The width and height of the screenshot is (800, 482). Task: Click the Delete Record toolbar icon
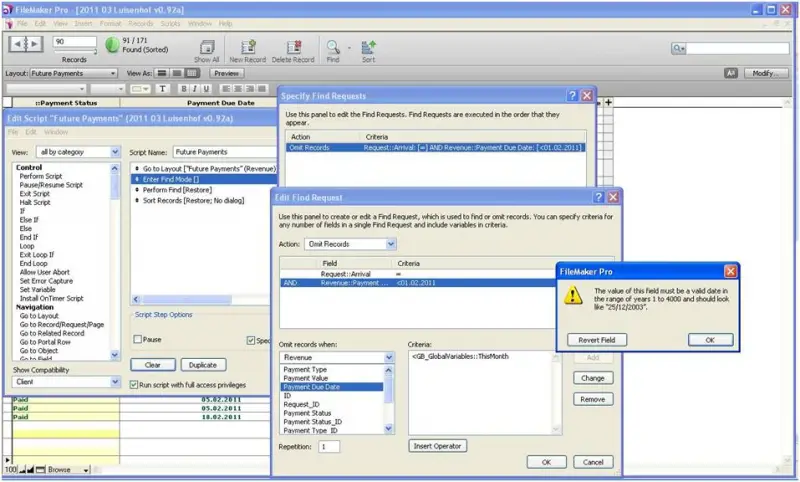(293, 47)
